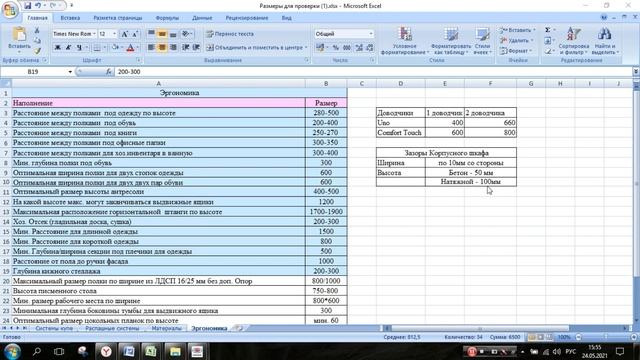Image resolution: width=640 pixels, height=360 pixels.
Task: Apply font color with the red A icon
Action: click(x=130, y=48)
